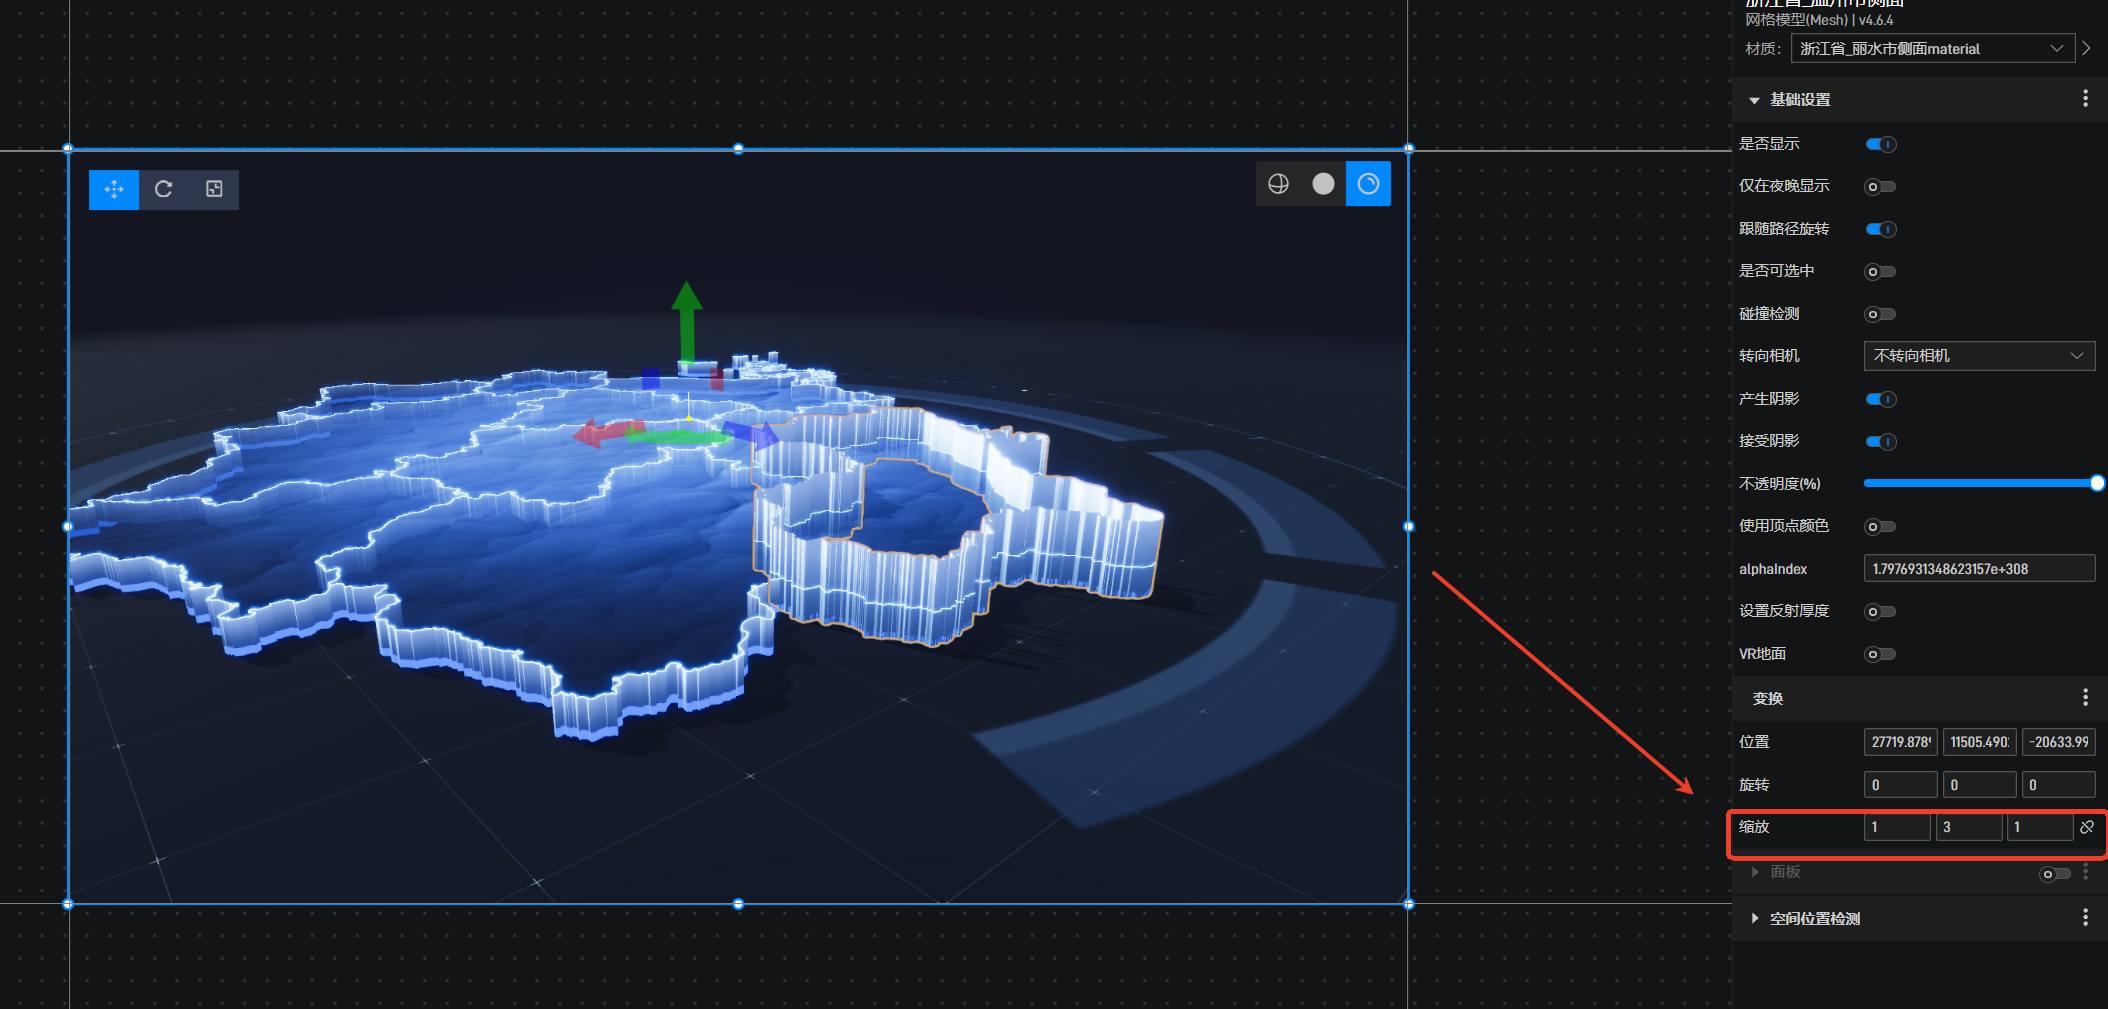Open the 转向相机 dropdown
Screen dimensions: 2108x1009
[1978, 356]
